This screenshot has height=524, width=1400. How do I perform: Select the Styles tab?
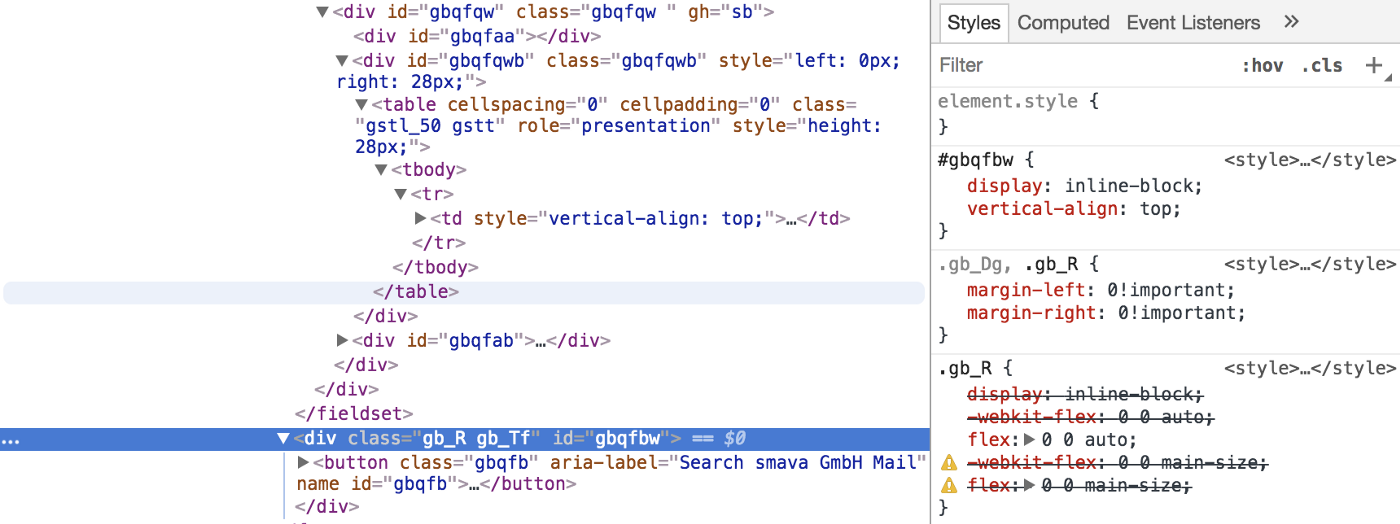point(974,22)
